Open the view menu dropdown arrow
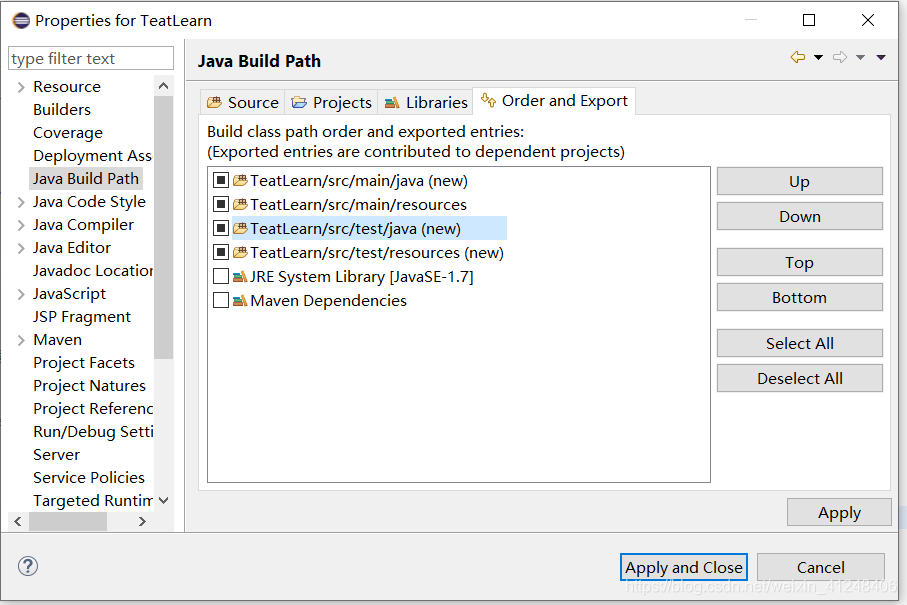This screenshot has height=605, width=907. (x=881, y=58)
